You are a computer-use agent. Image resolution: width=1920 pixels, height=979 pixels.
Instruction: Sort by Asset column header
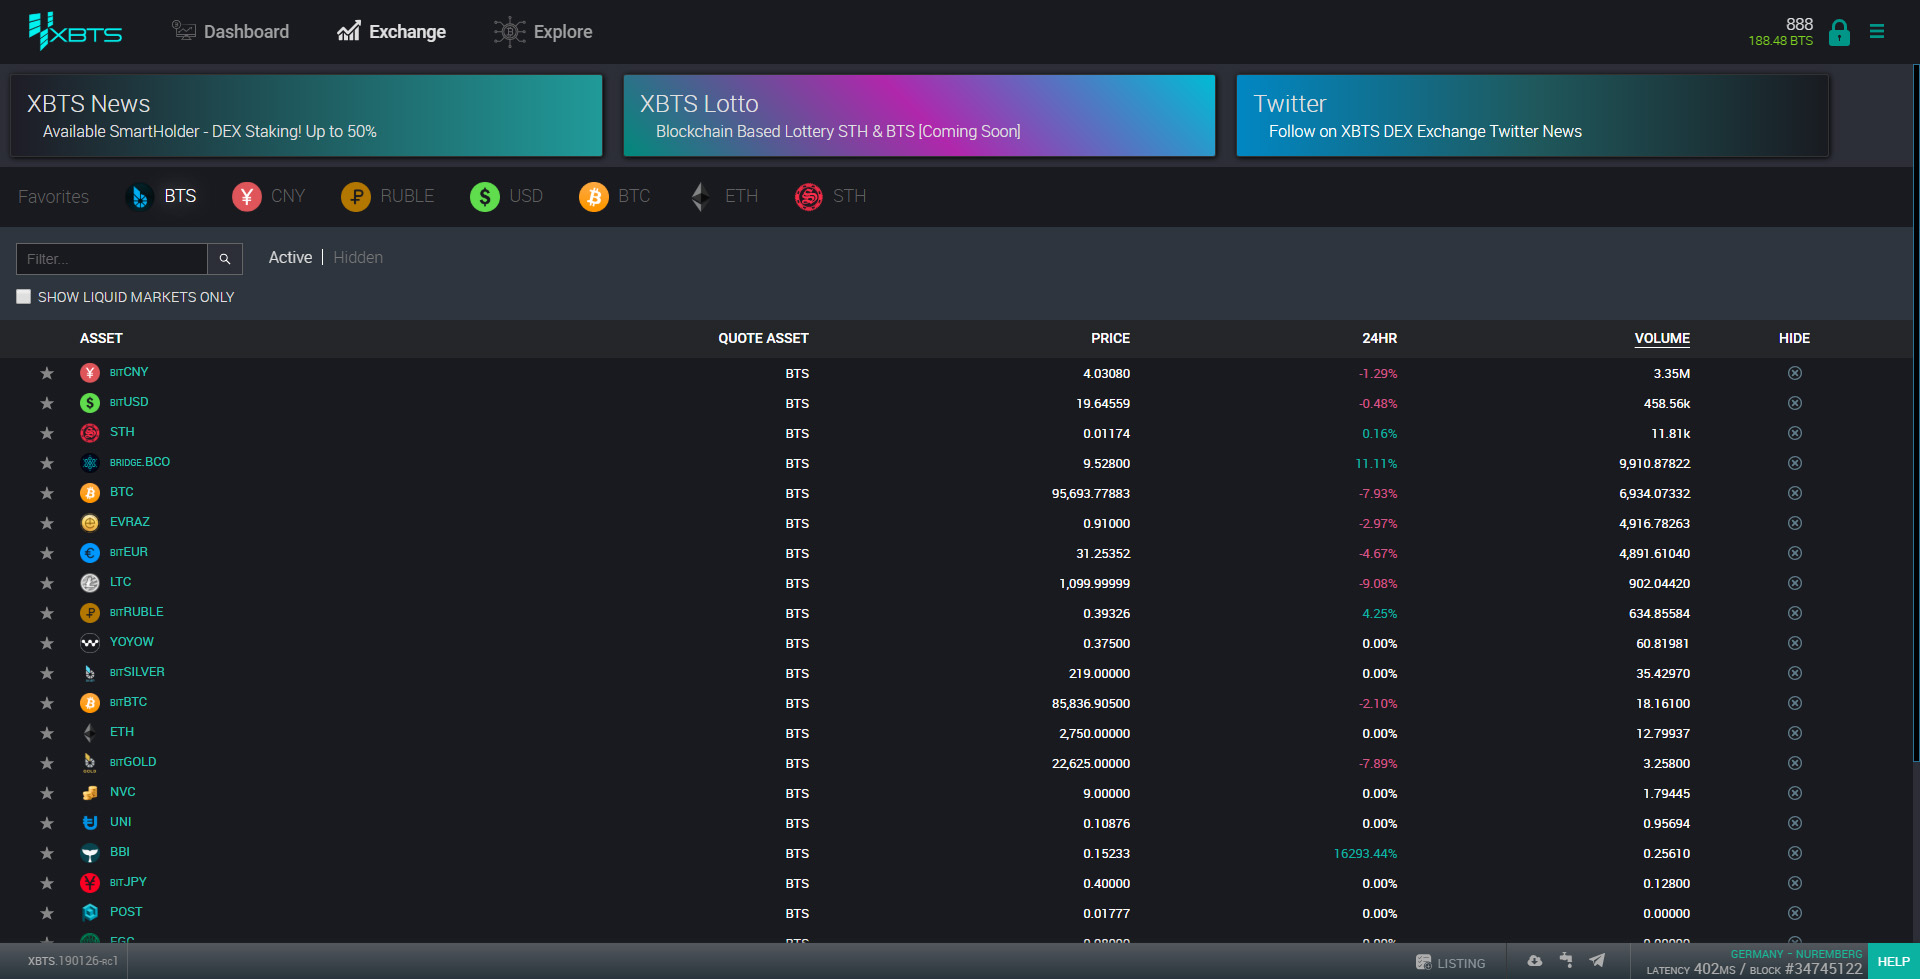coord(101,339)
